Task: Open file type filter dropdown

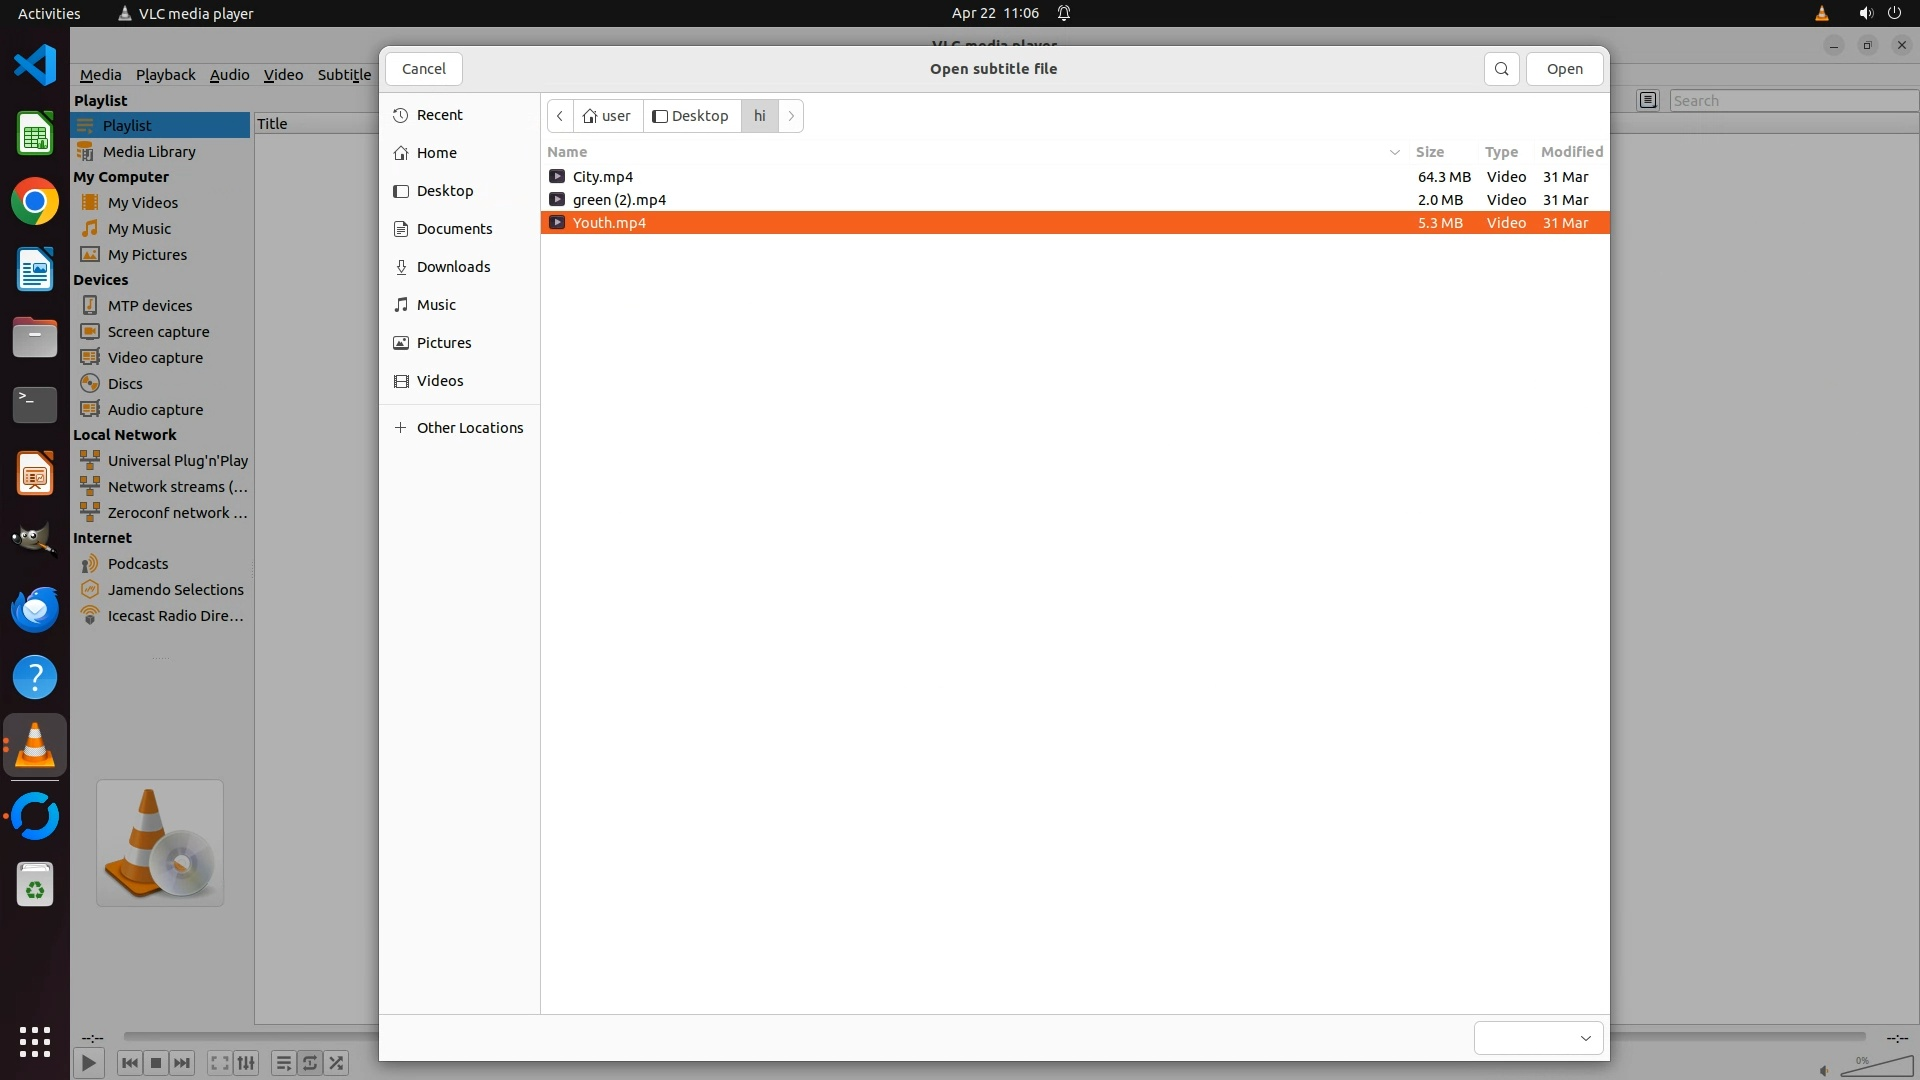Action: [x=1538, y=1038]
